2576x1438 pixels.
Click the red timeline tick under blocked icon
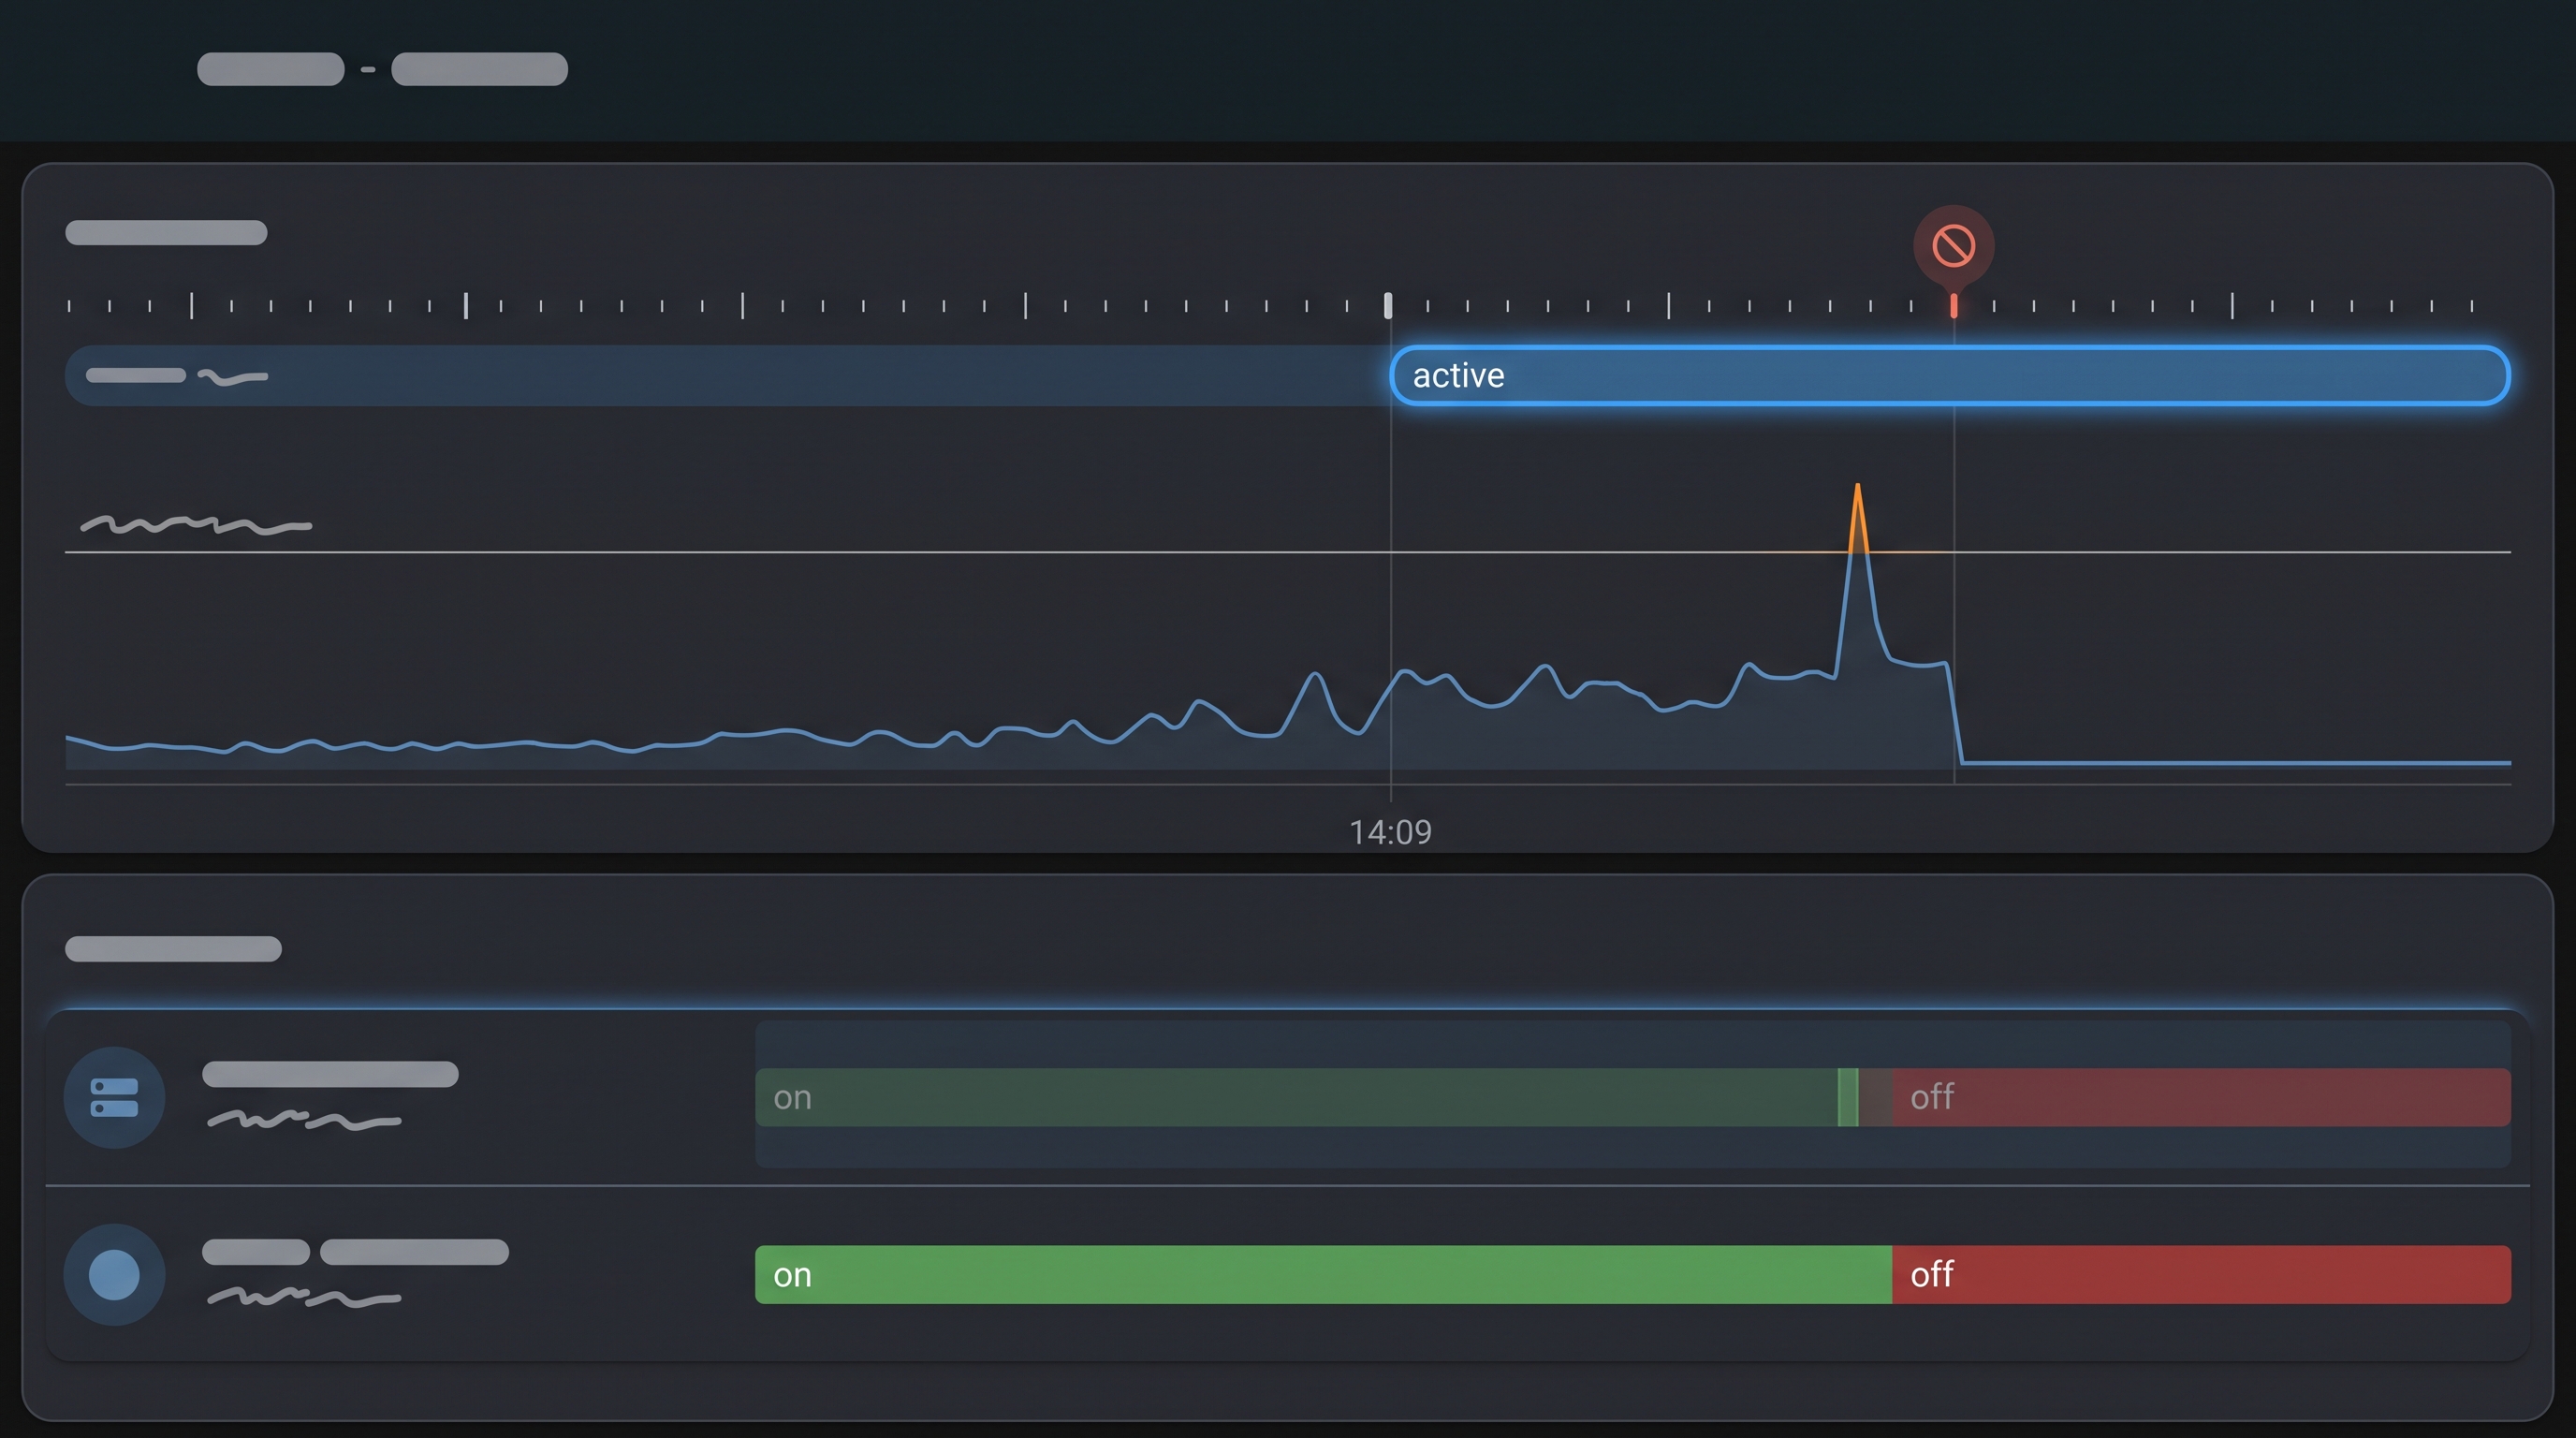1953,305
